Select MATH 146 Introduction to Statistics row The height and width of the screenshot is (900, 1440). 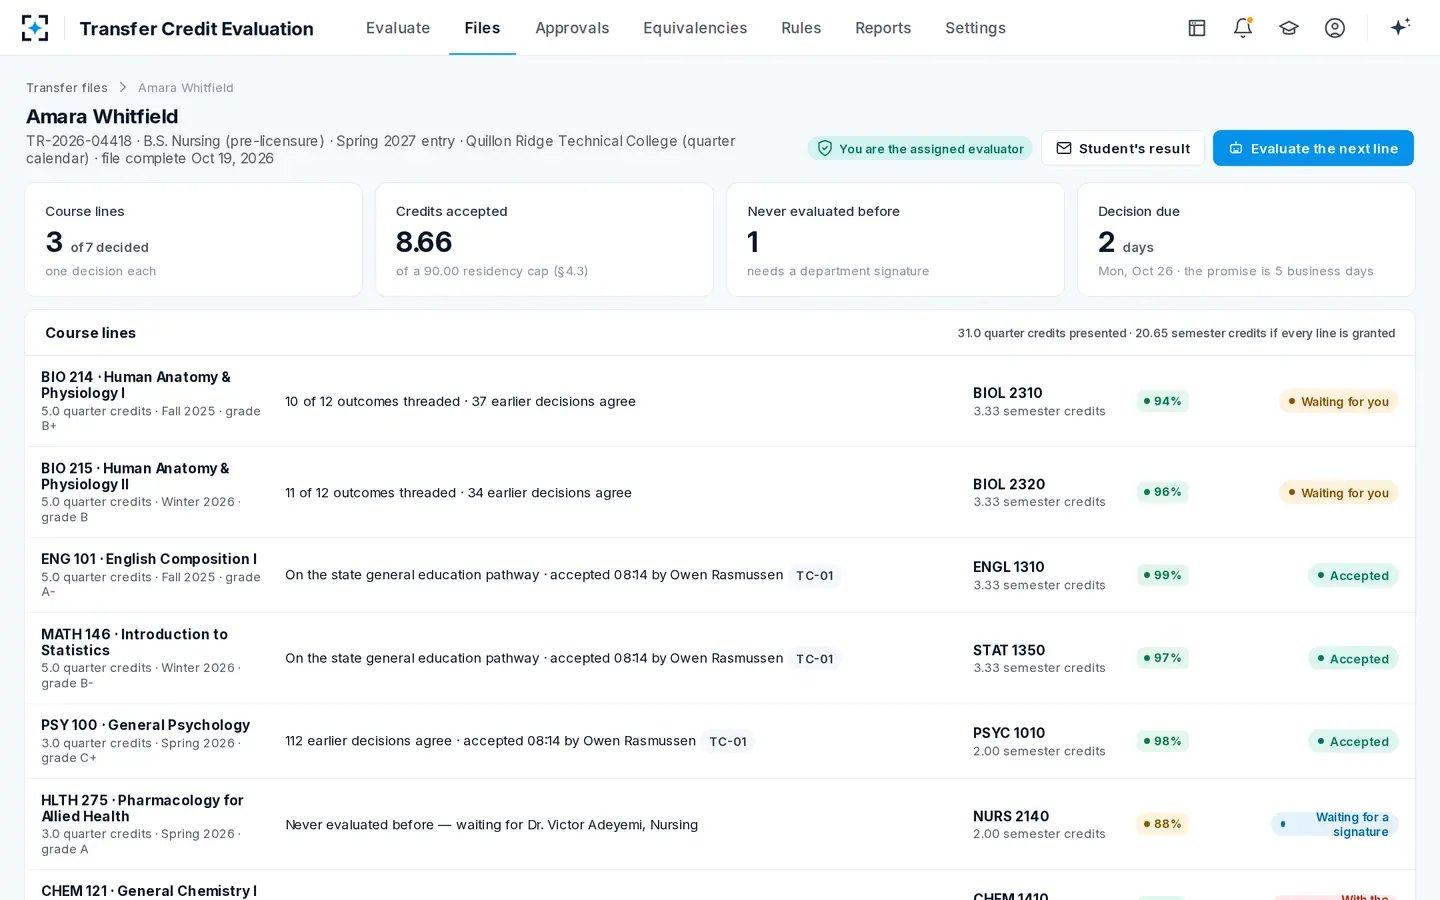720,658
